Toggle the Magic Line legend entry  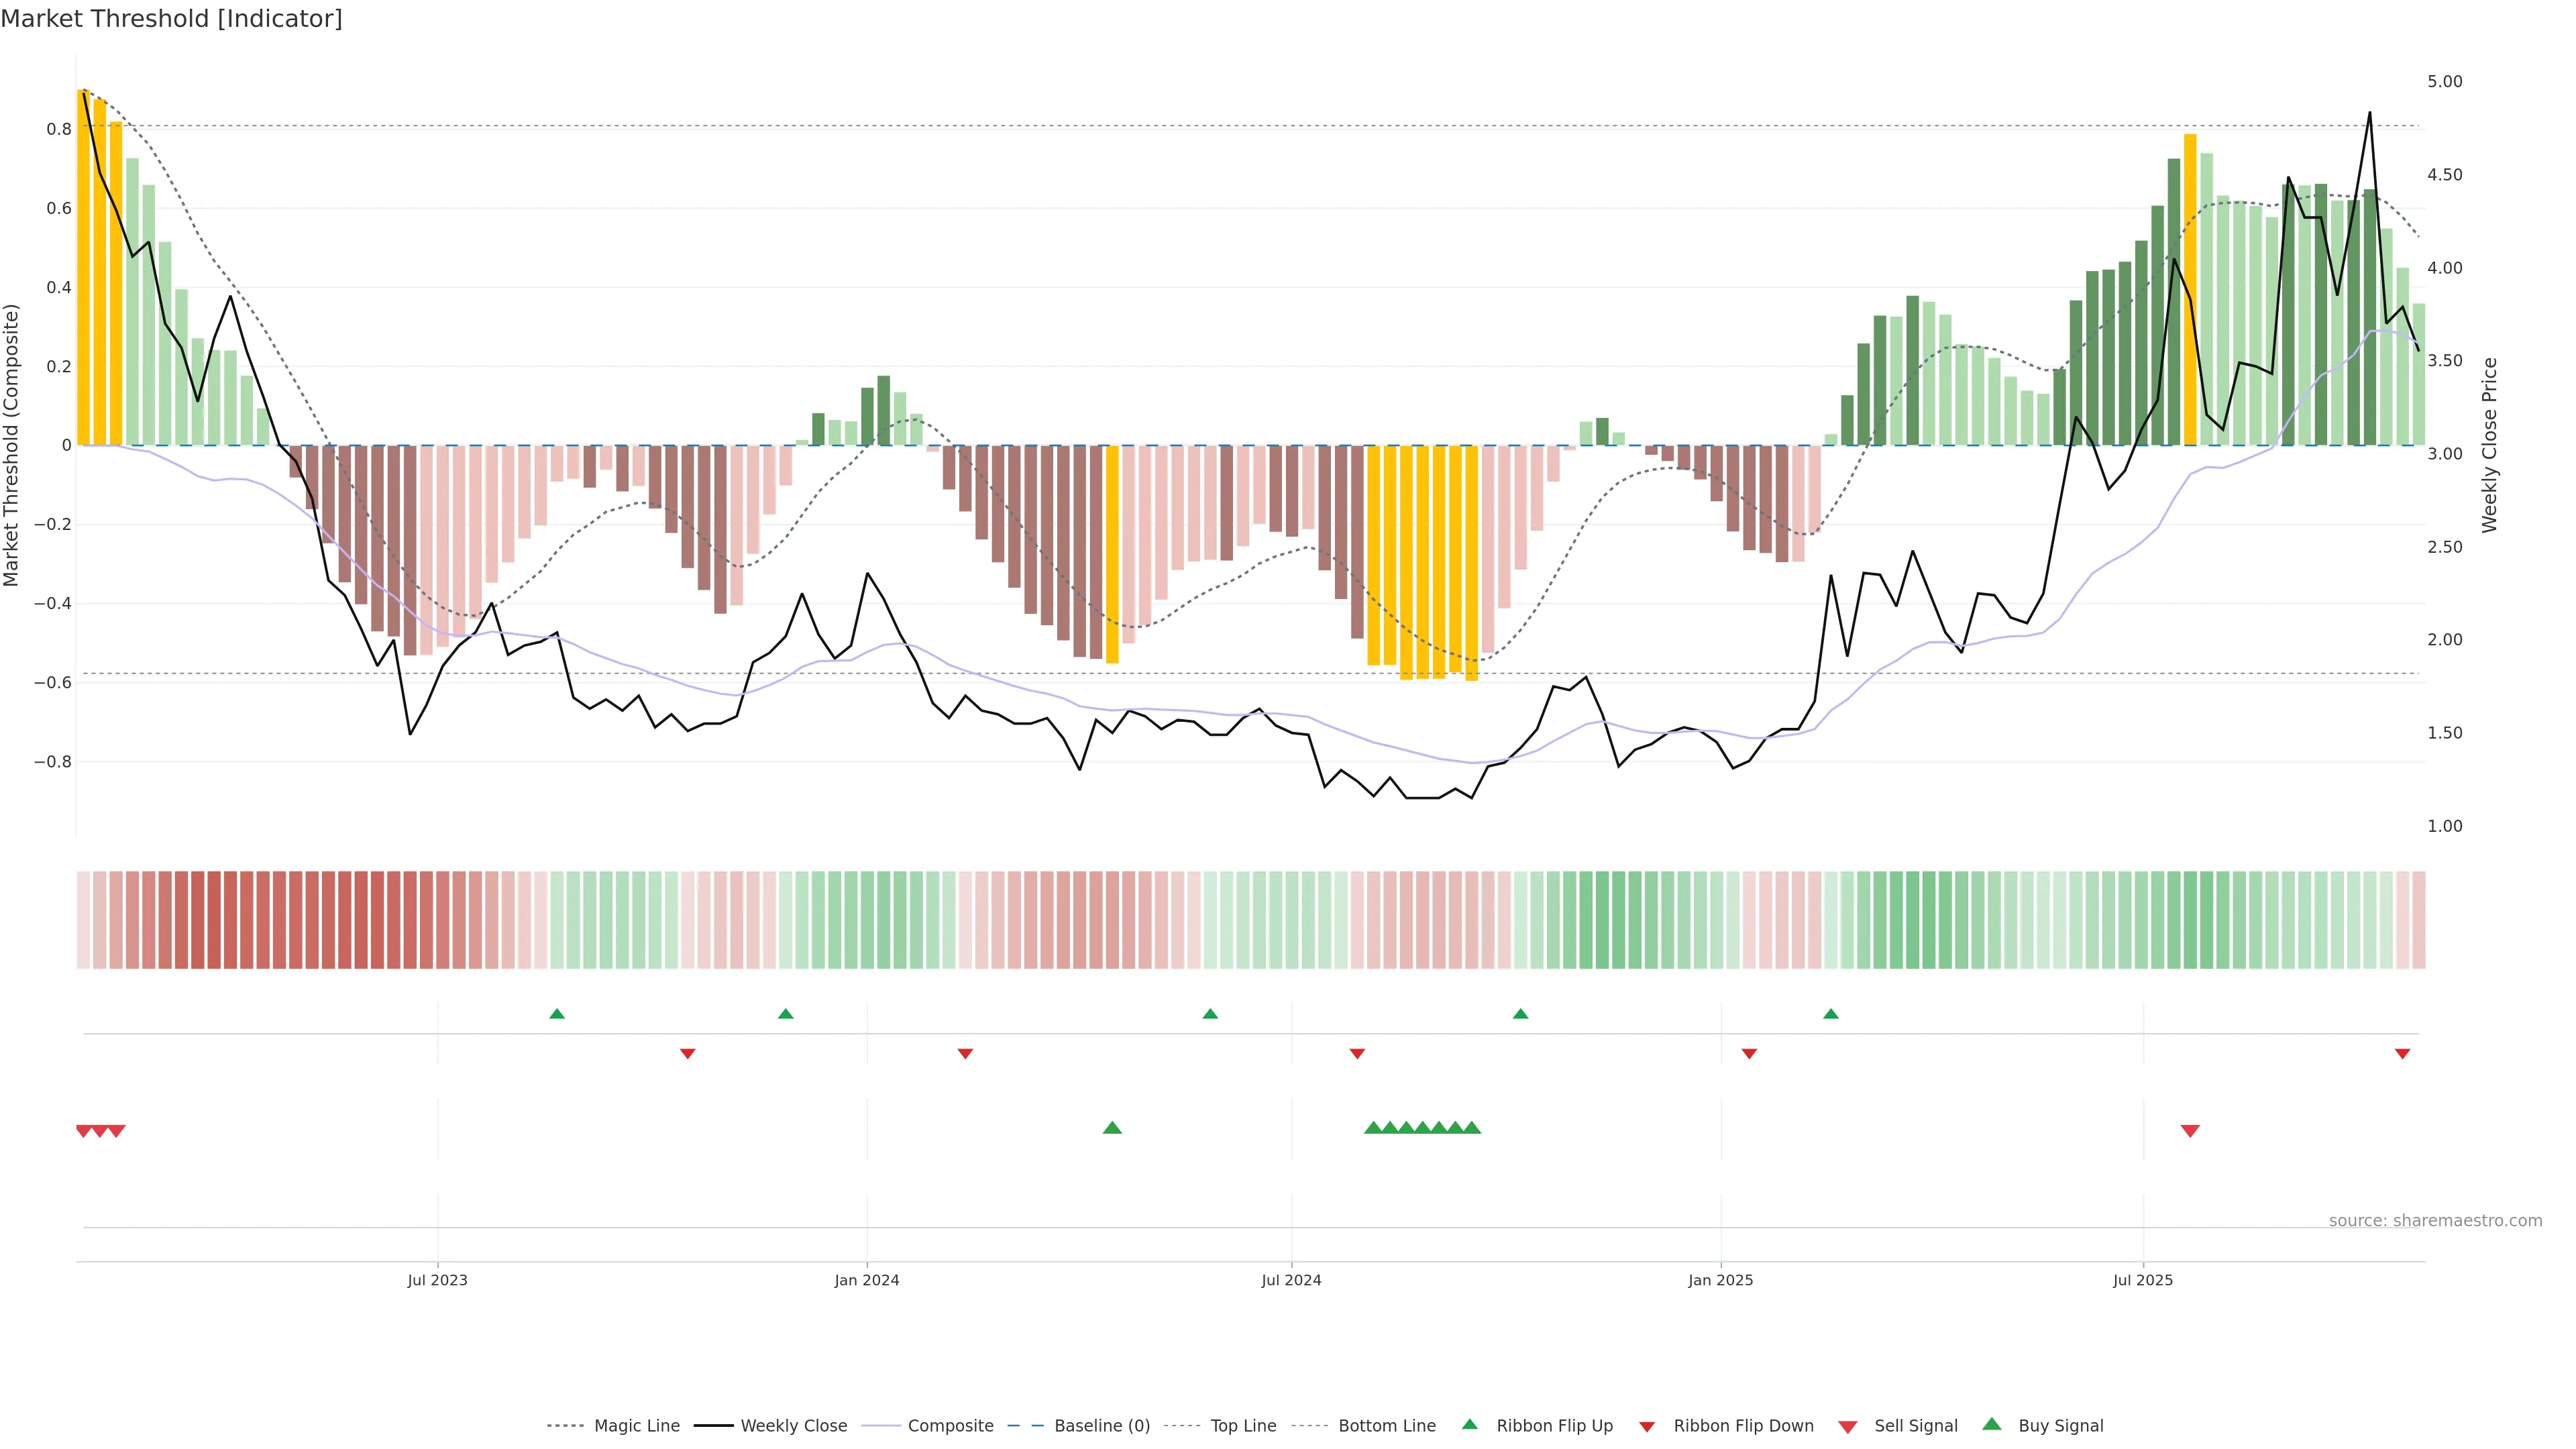pos(636,1426)
